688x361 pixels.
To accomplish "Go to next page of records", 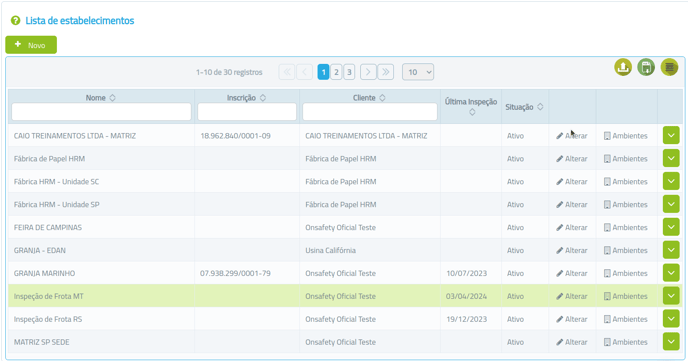I will (x=368, y=72).
